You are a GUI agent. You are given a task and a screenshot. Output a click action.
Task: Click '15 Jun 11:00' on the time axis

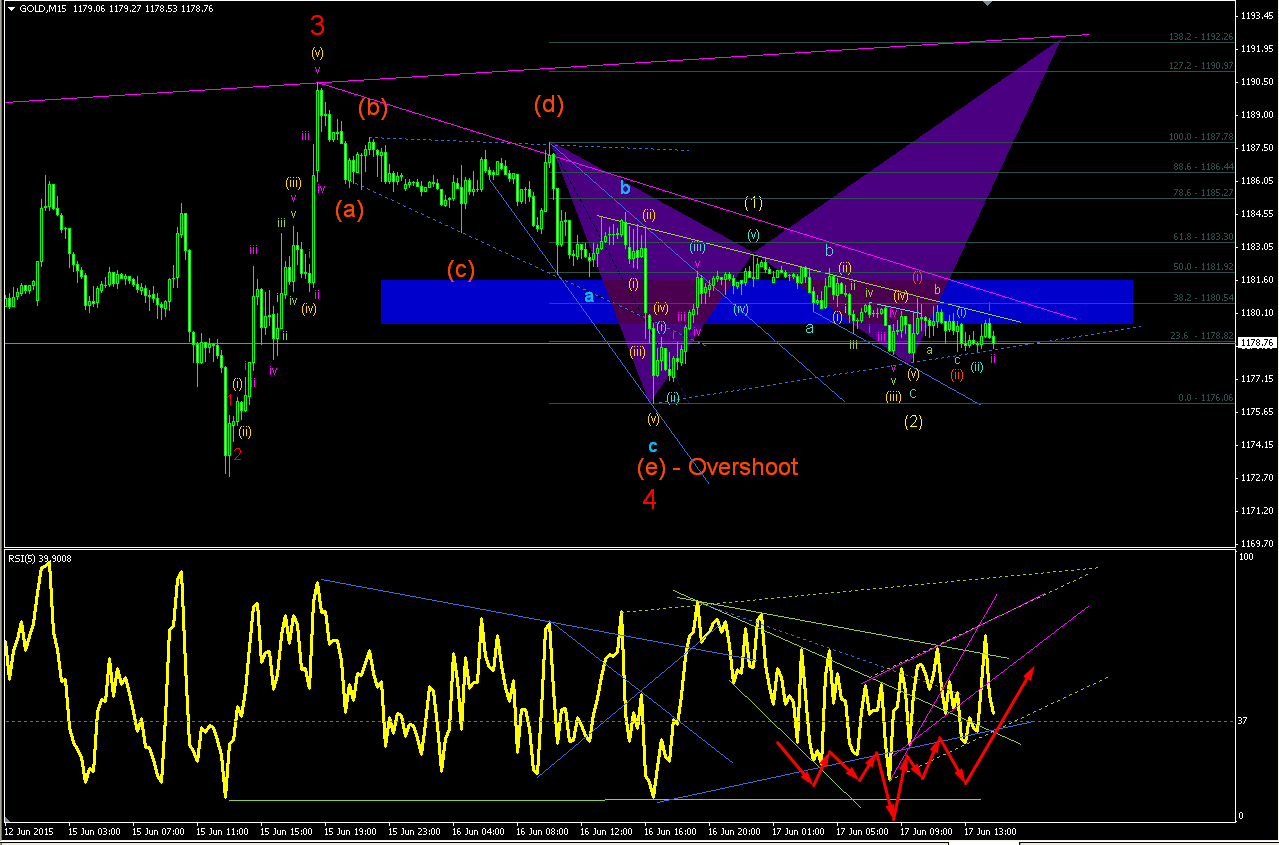[222, 831]
